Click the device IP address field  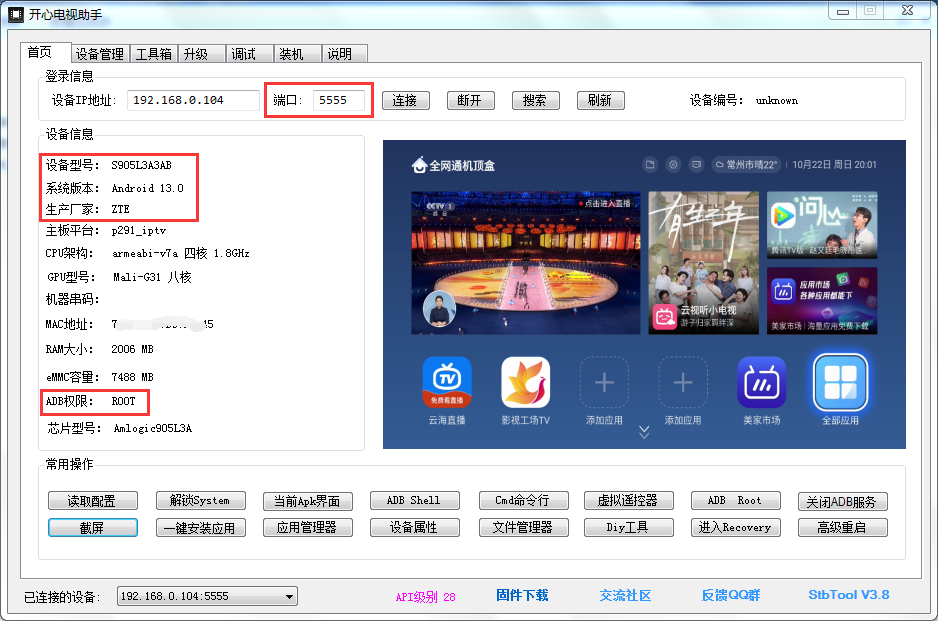pyautogui.click(x=193, y=100)
